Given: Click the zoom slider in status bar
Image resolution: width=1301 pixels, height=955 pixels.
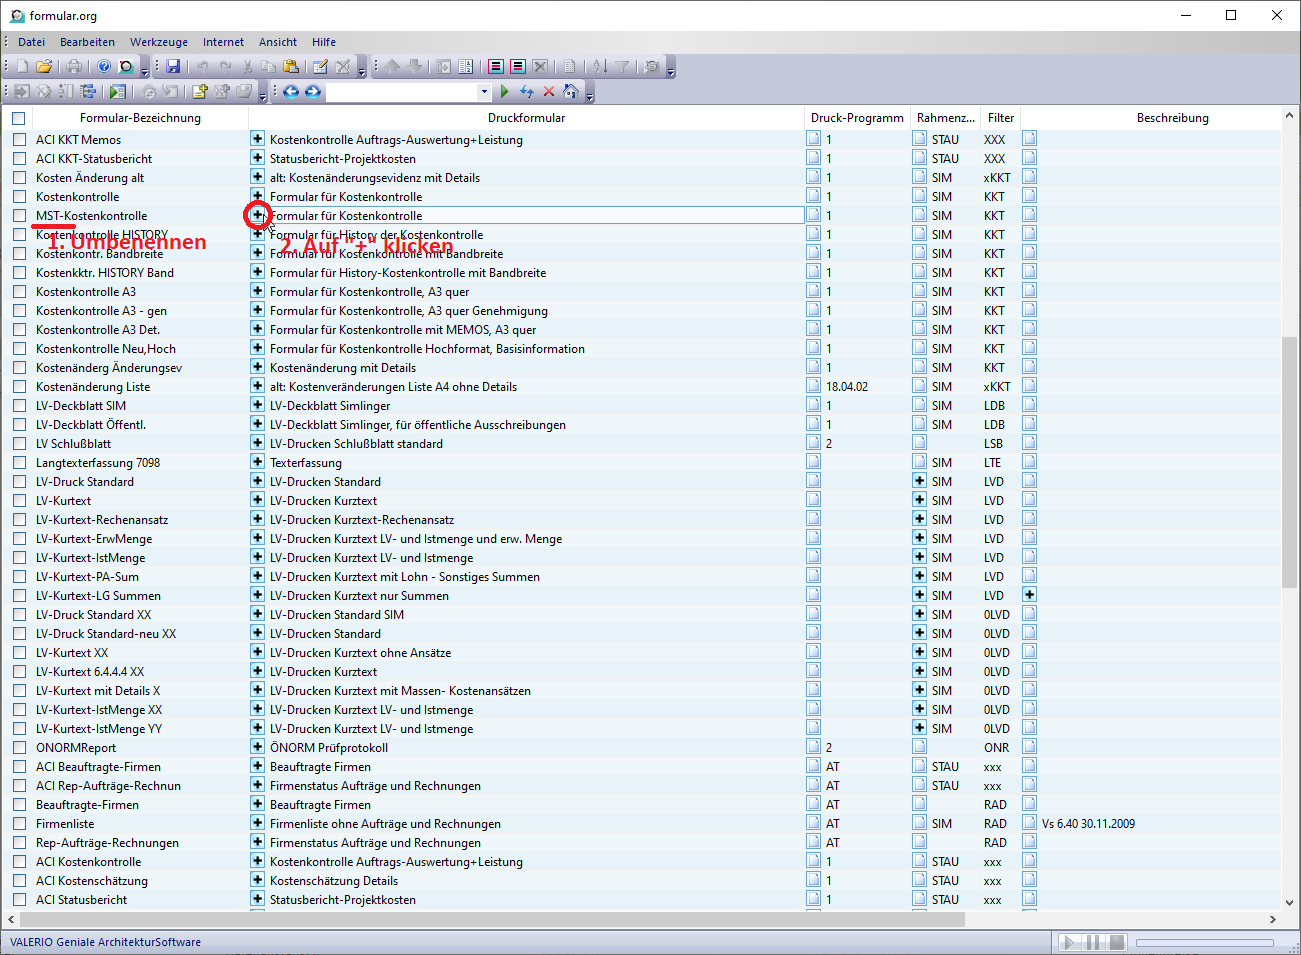Looking at the screenshot, I should click(1204, 942).
